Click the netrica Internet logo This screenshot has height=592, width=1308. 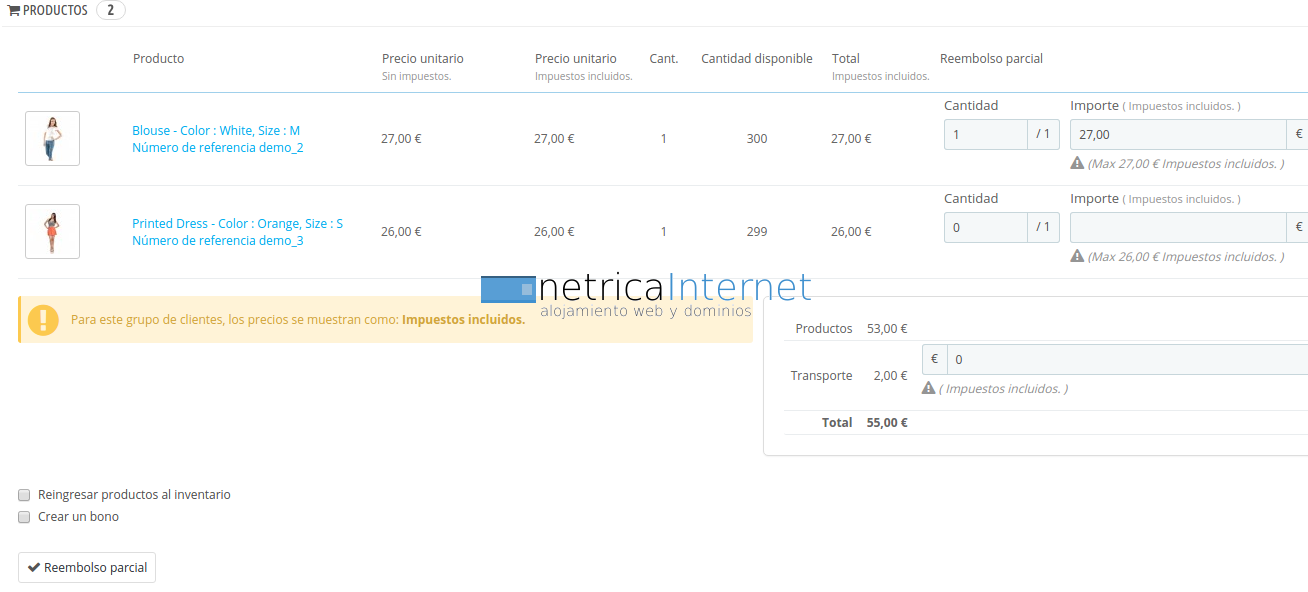[646, 296]
